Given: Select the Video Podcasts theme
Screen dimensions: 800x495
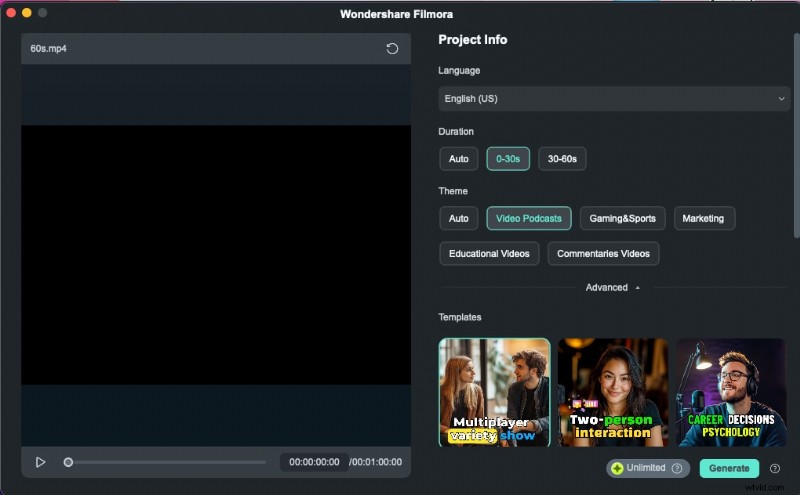Looking at the screenshot, I should pos(529,218).
